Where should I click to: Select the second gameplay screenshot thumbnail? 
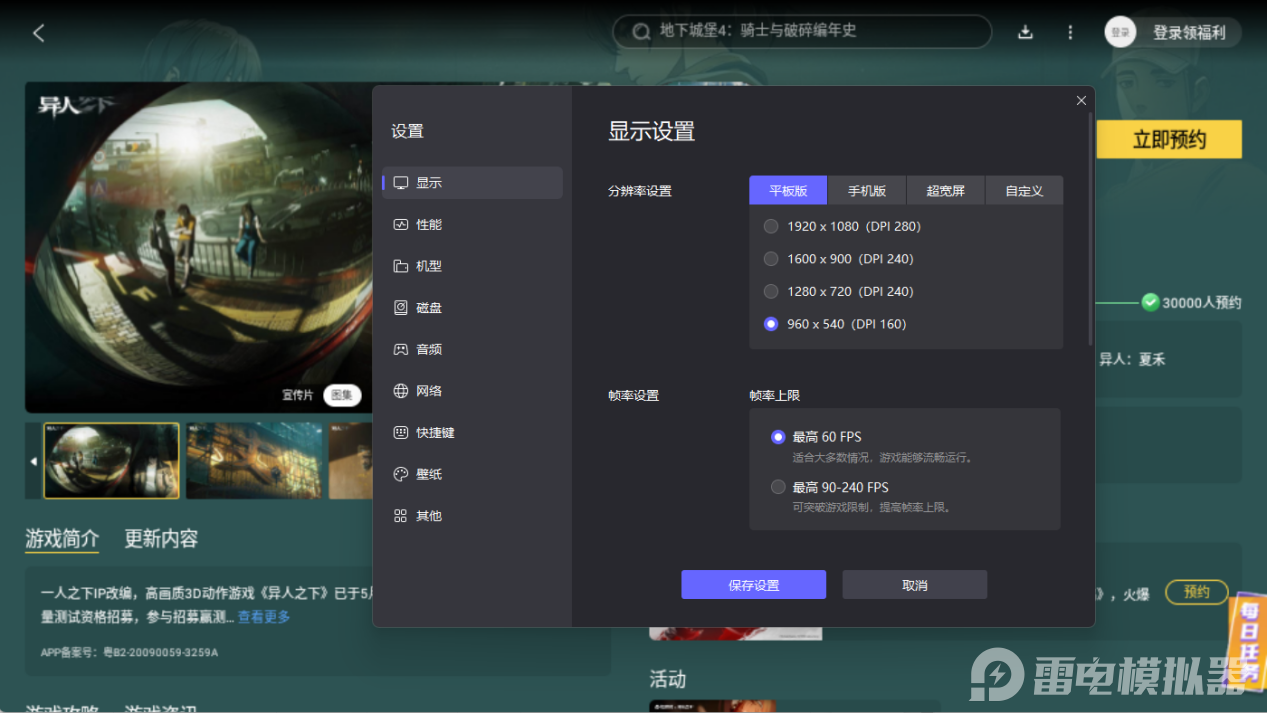[x=253, y=460]
